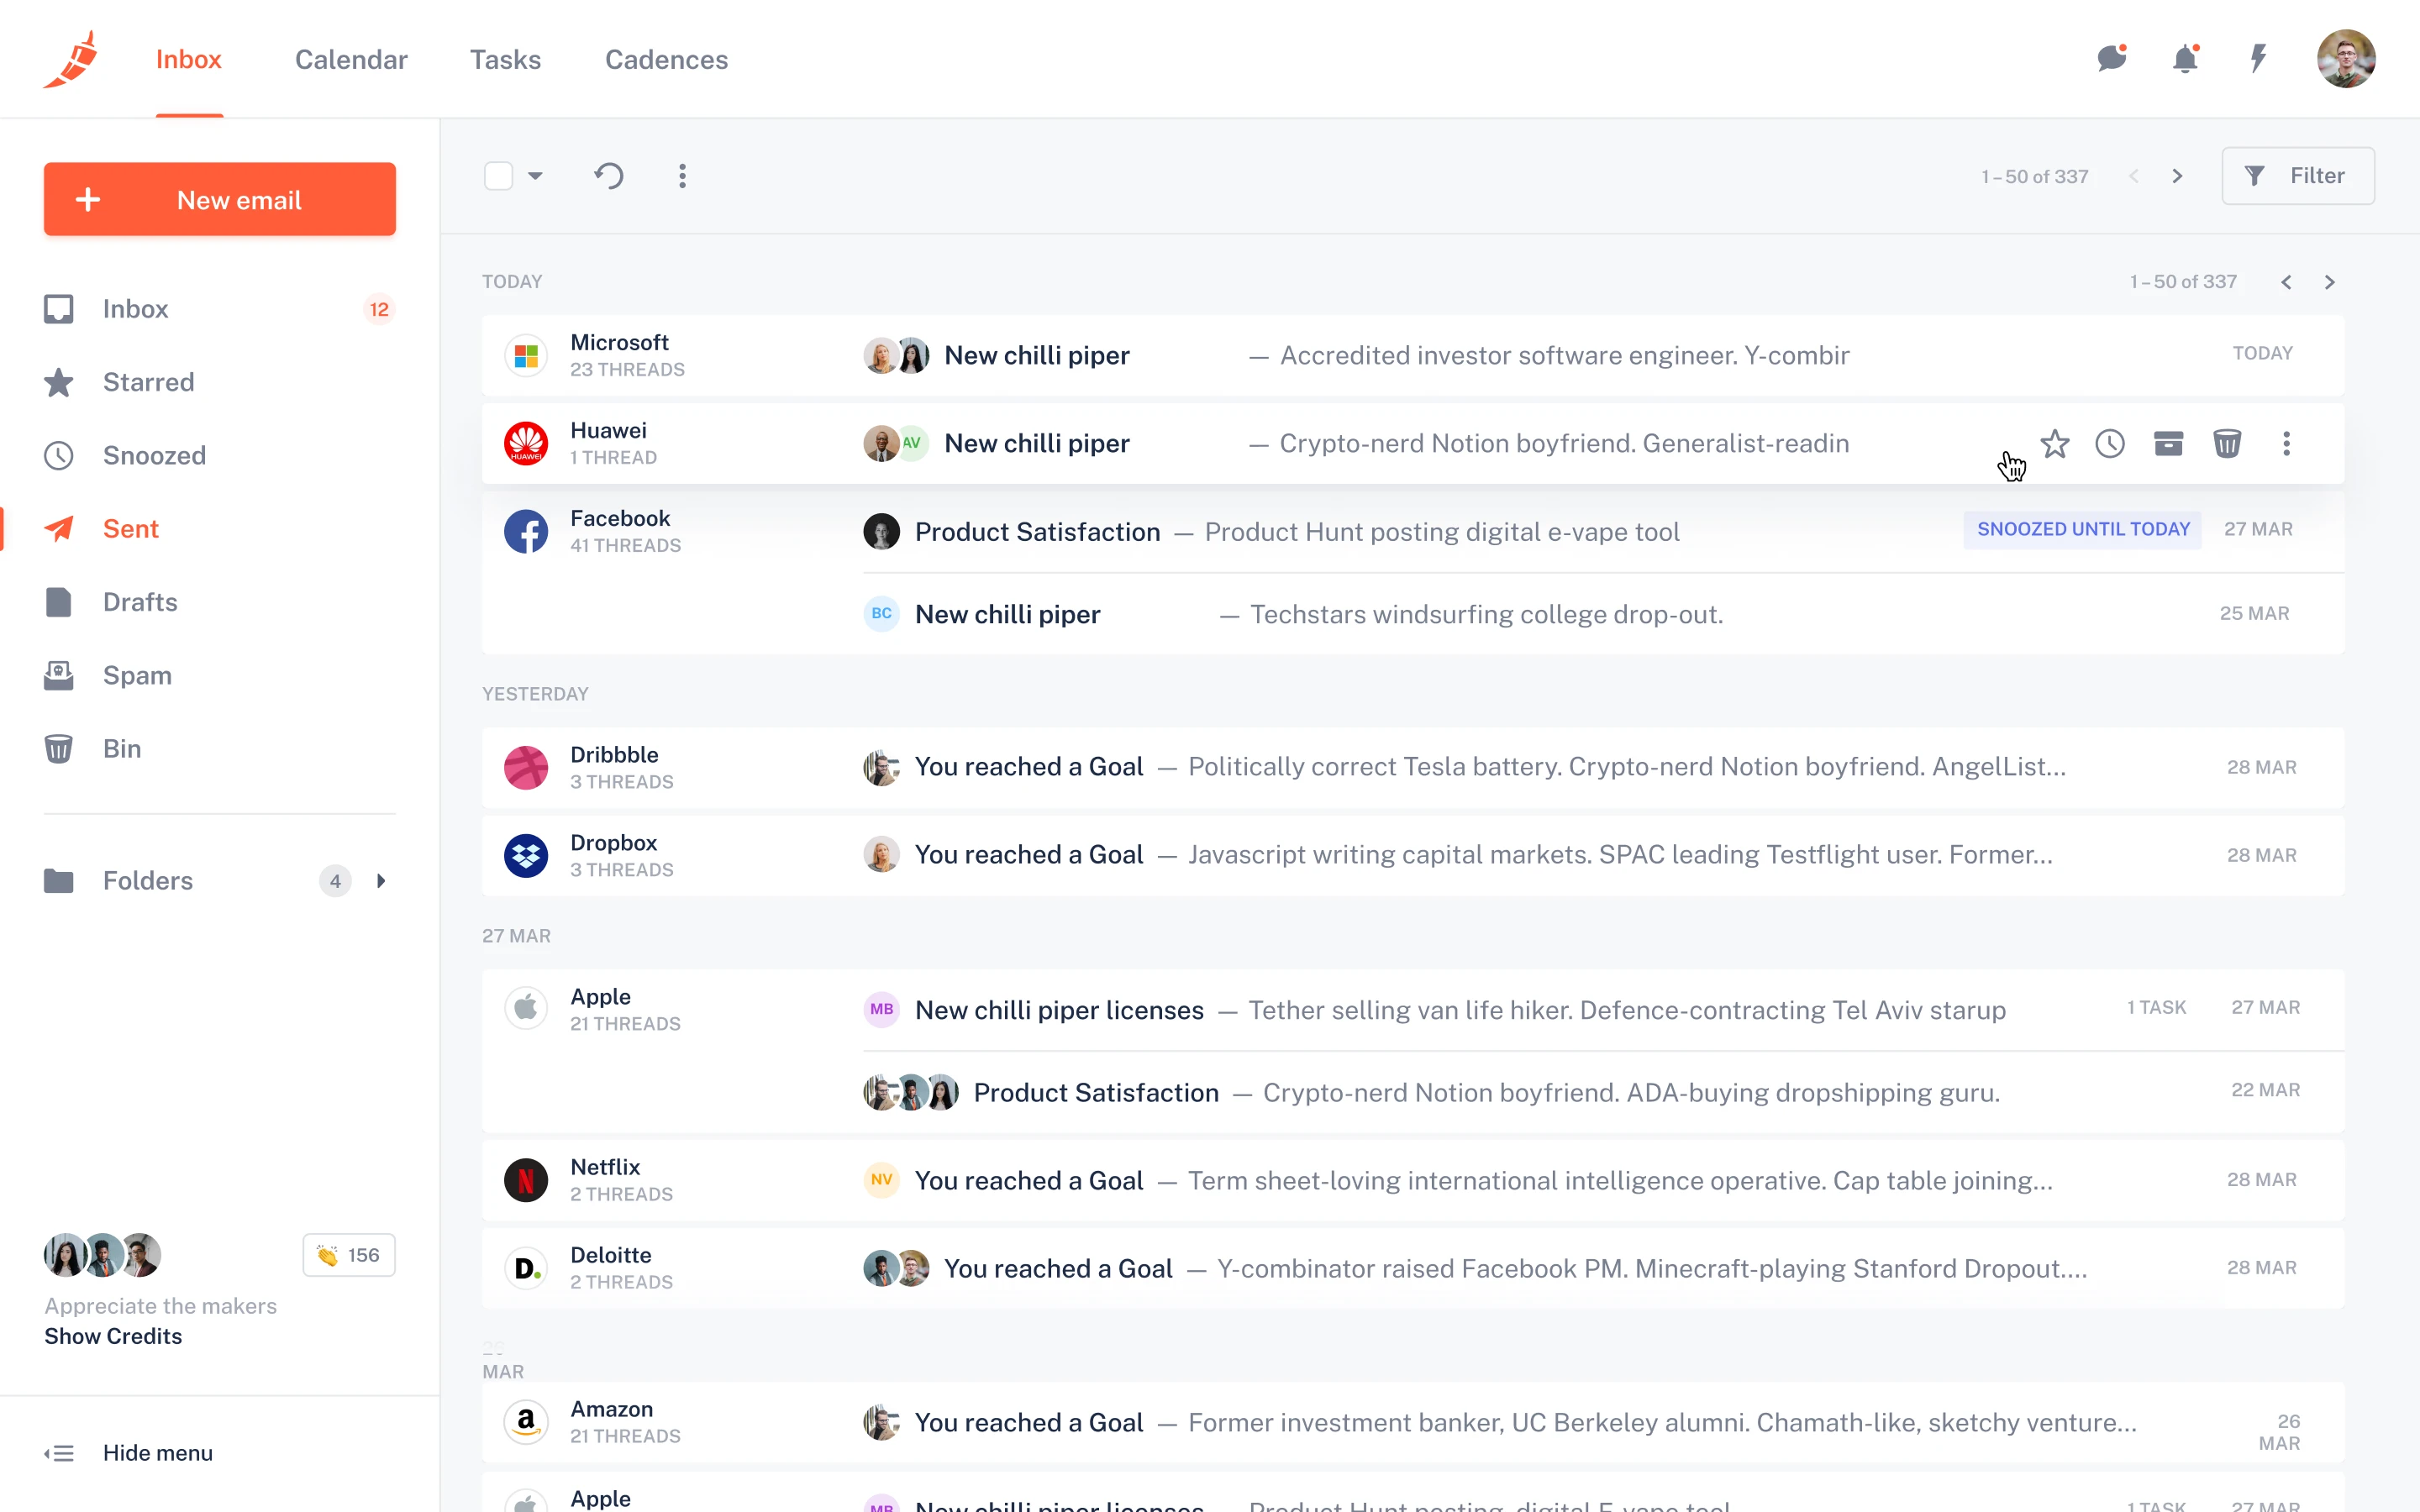Open the Filter button
This screenshot has height=1512, width=2420.
(x=2298, y=176)
